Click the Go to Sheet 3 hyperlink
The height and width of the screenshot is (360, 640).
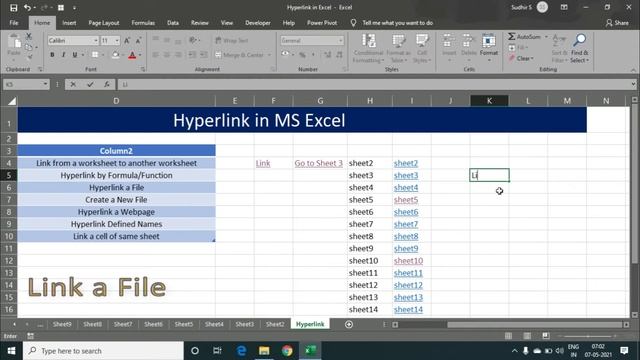pos(318,163)
